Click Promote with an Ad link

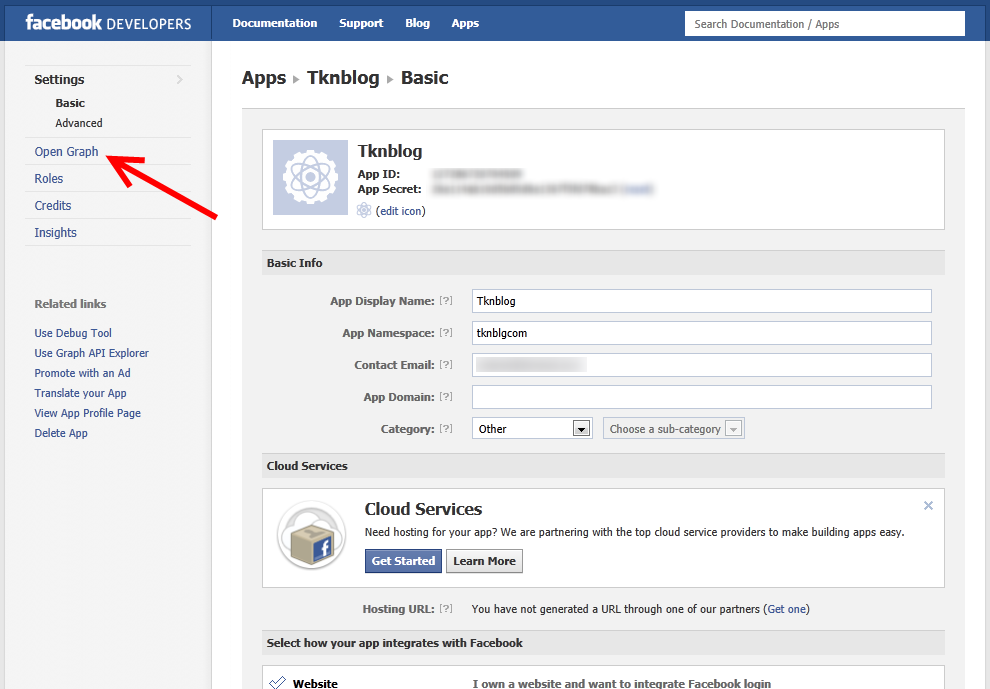point(83,373)
